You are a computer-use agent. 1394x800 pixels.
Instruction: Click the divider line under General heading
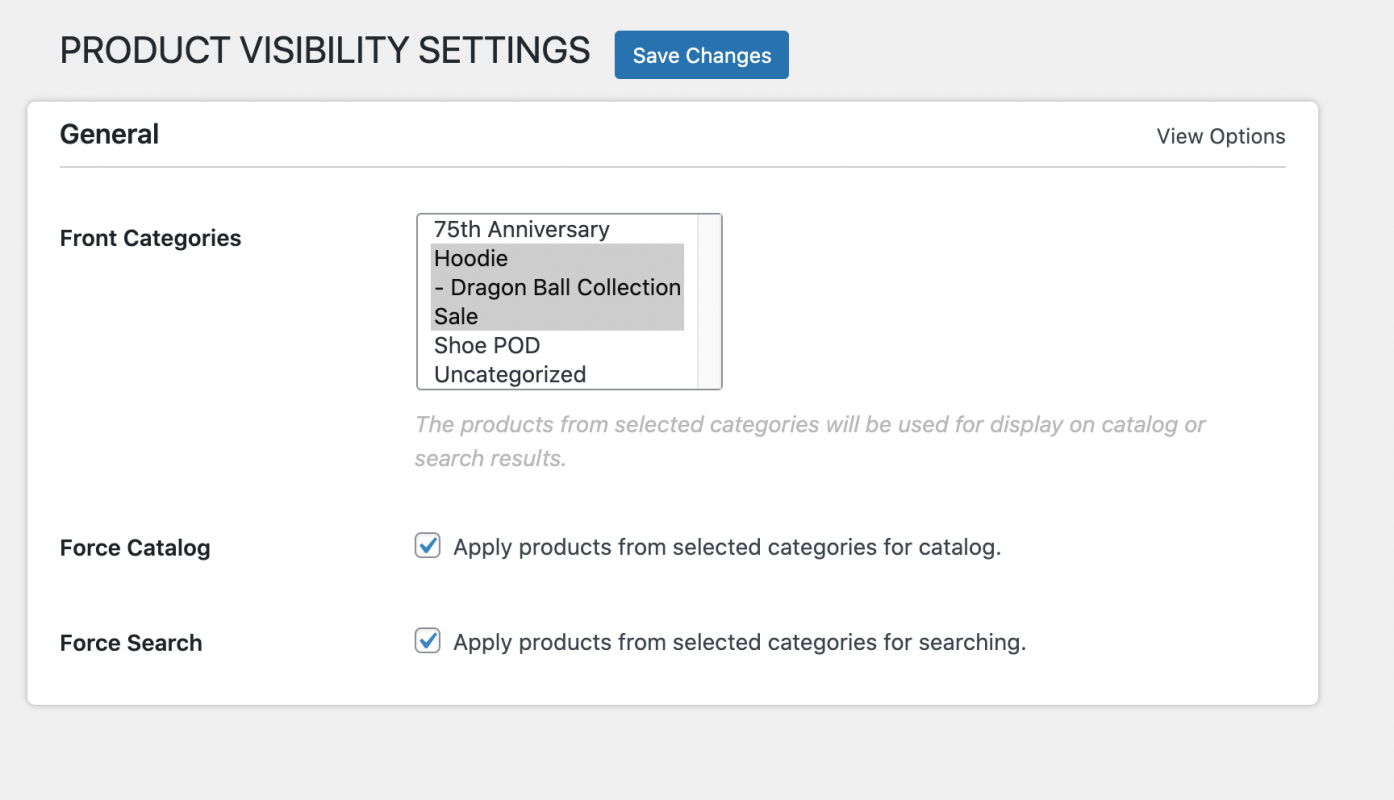coord(672,167)
